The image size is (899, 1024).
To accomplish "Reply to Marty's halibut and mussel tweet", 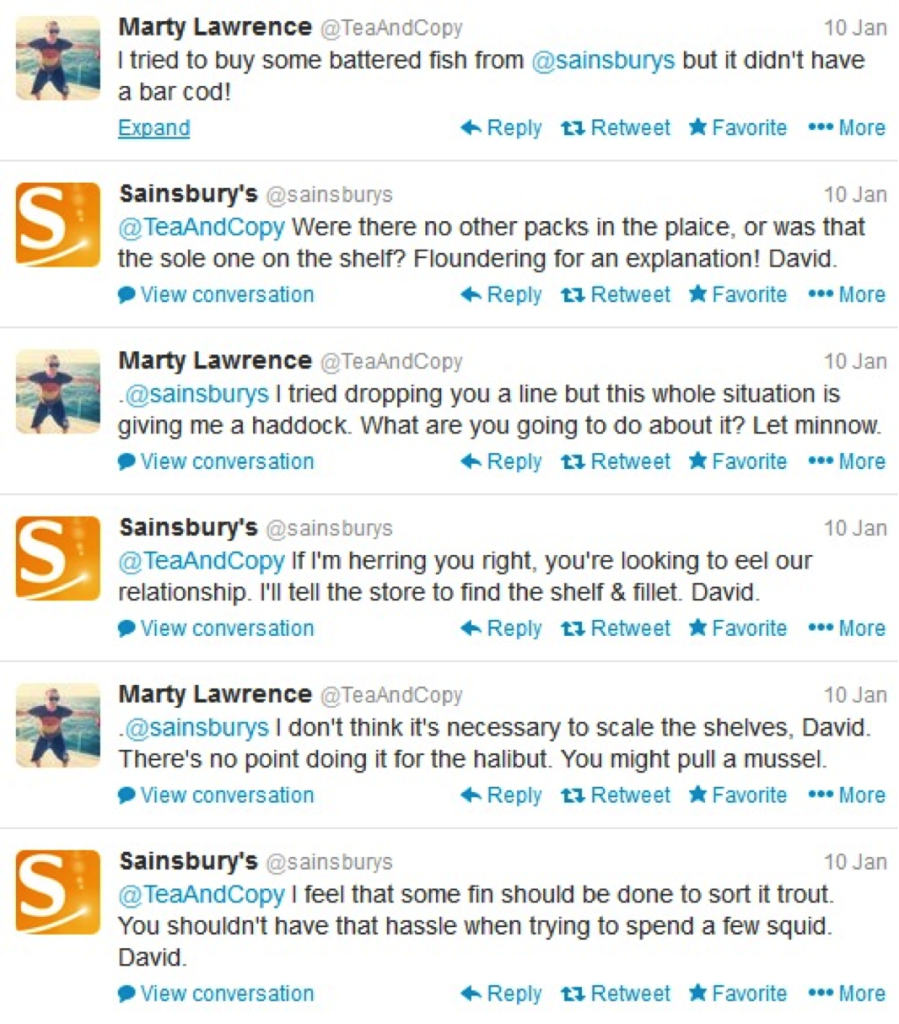I will point(501,796).
